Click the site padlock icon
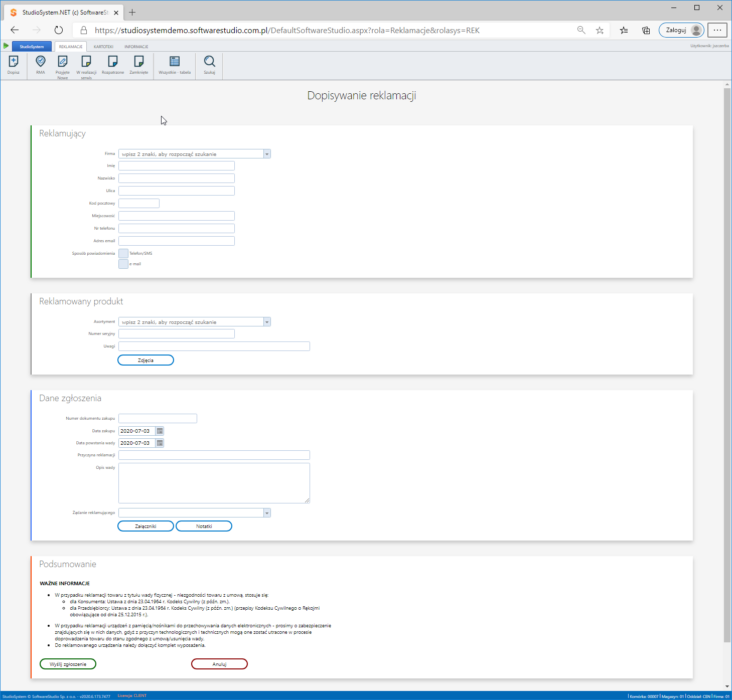Viewport: 732px width, 700px height. [x=84, y=30]
